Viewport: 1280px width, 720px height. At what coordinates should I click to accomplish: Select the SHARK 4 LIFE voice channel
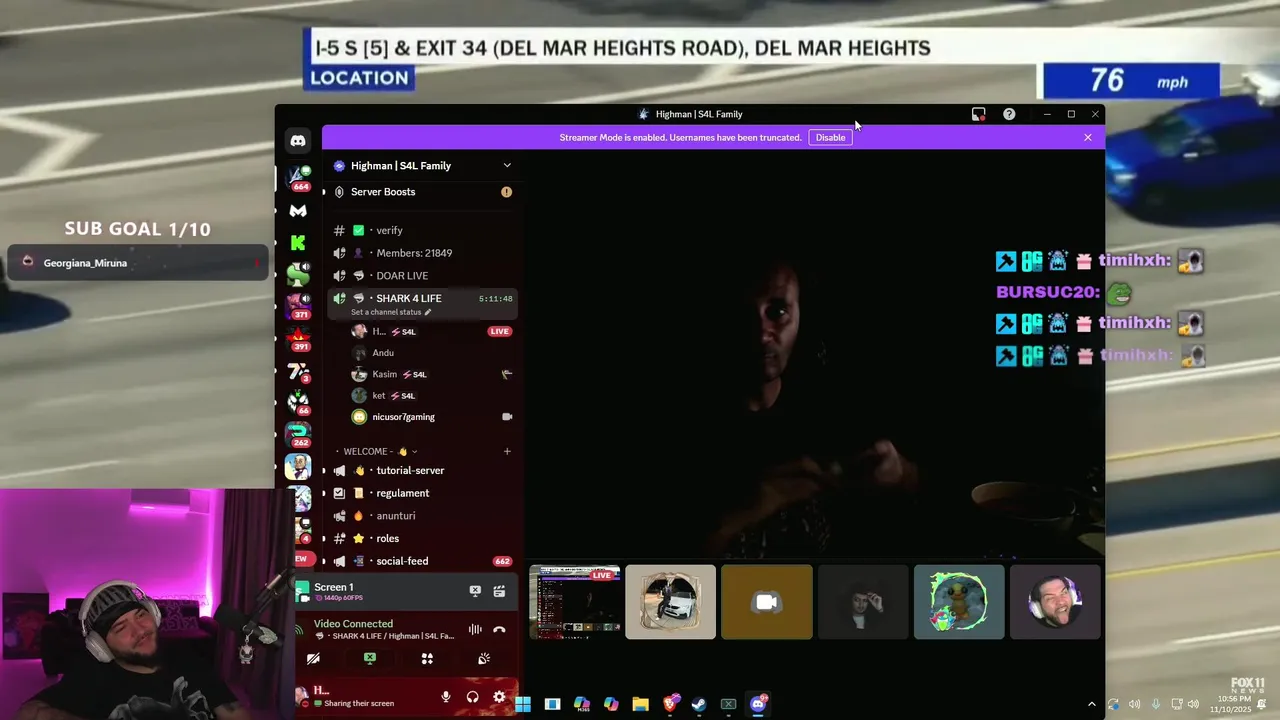click(422, 298)
